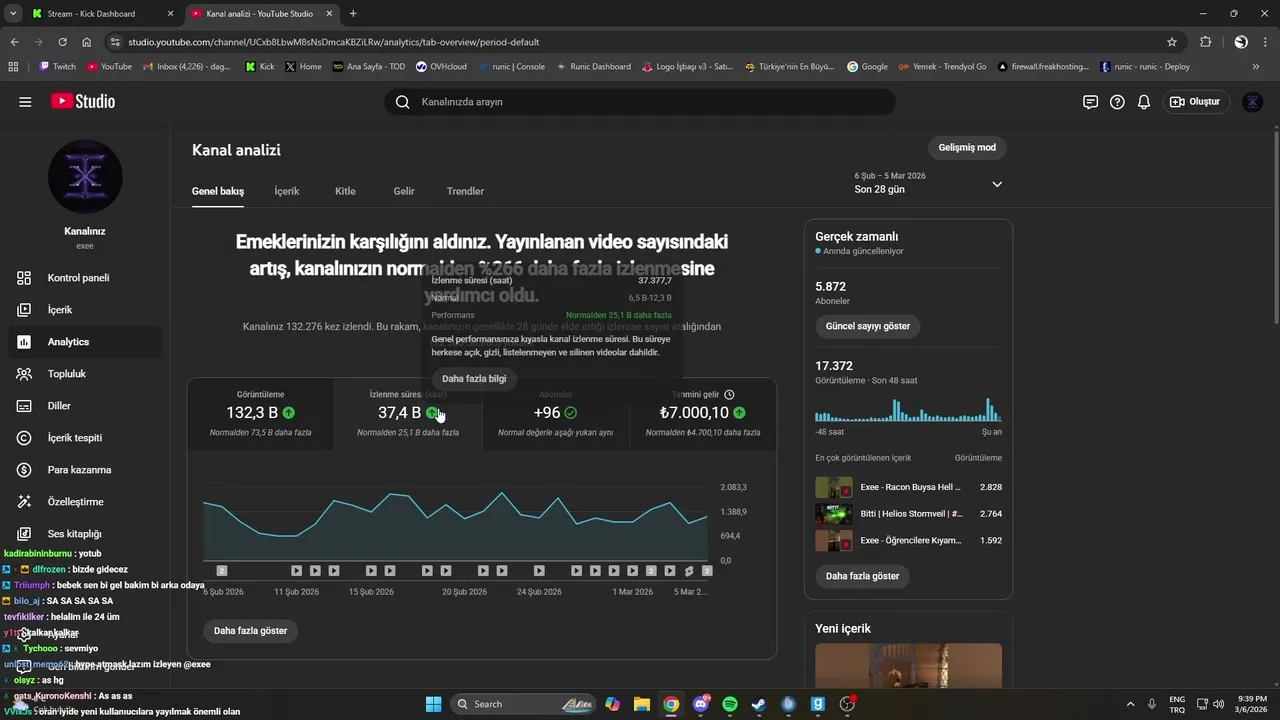Open the Bitti | Helios Stormveil video row
Viewport: 1280px width, 720px height.
click(x=908, y=514)
